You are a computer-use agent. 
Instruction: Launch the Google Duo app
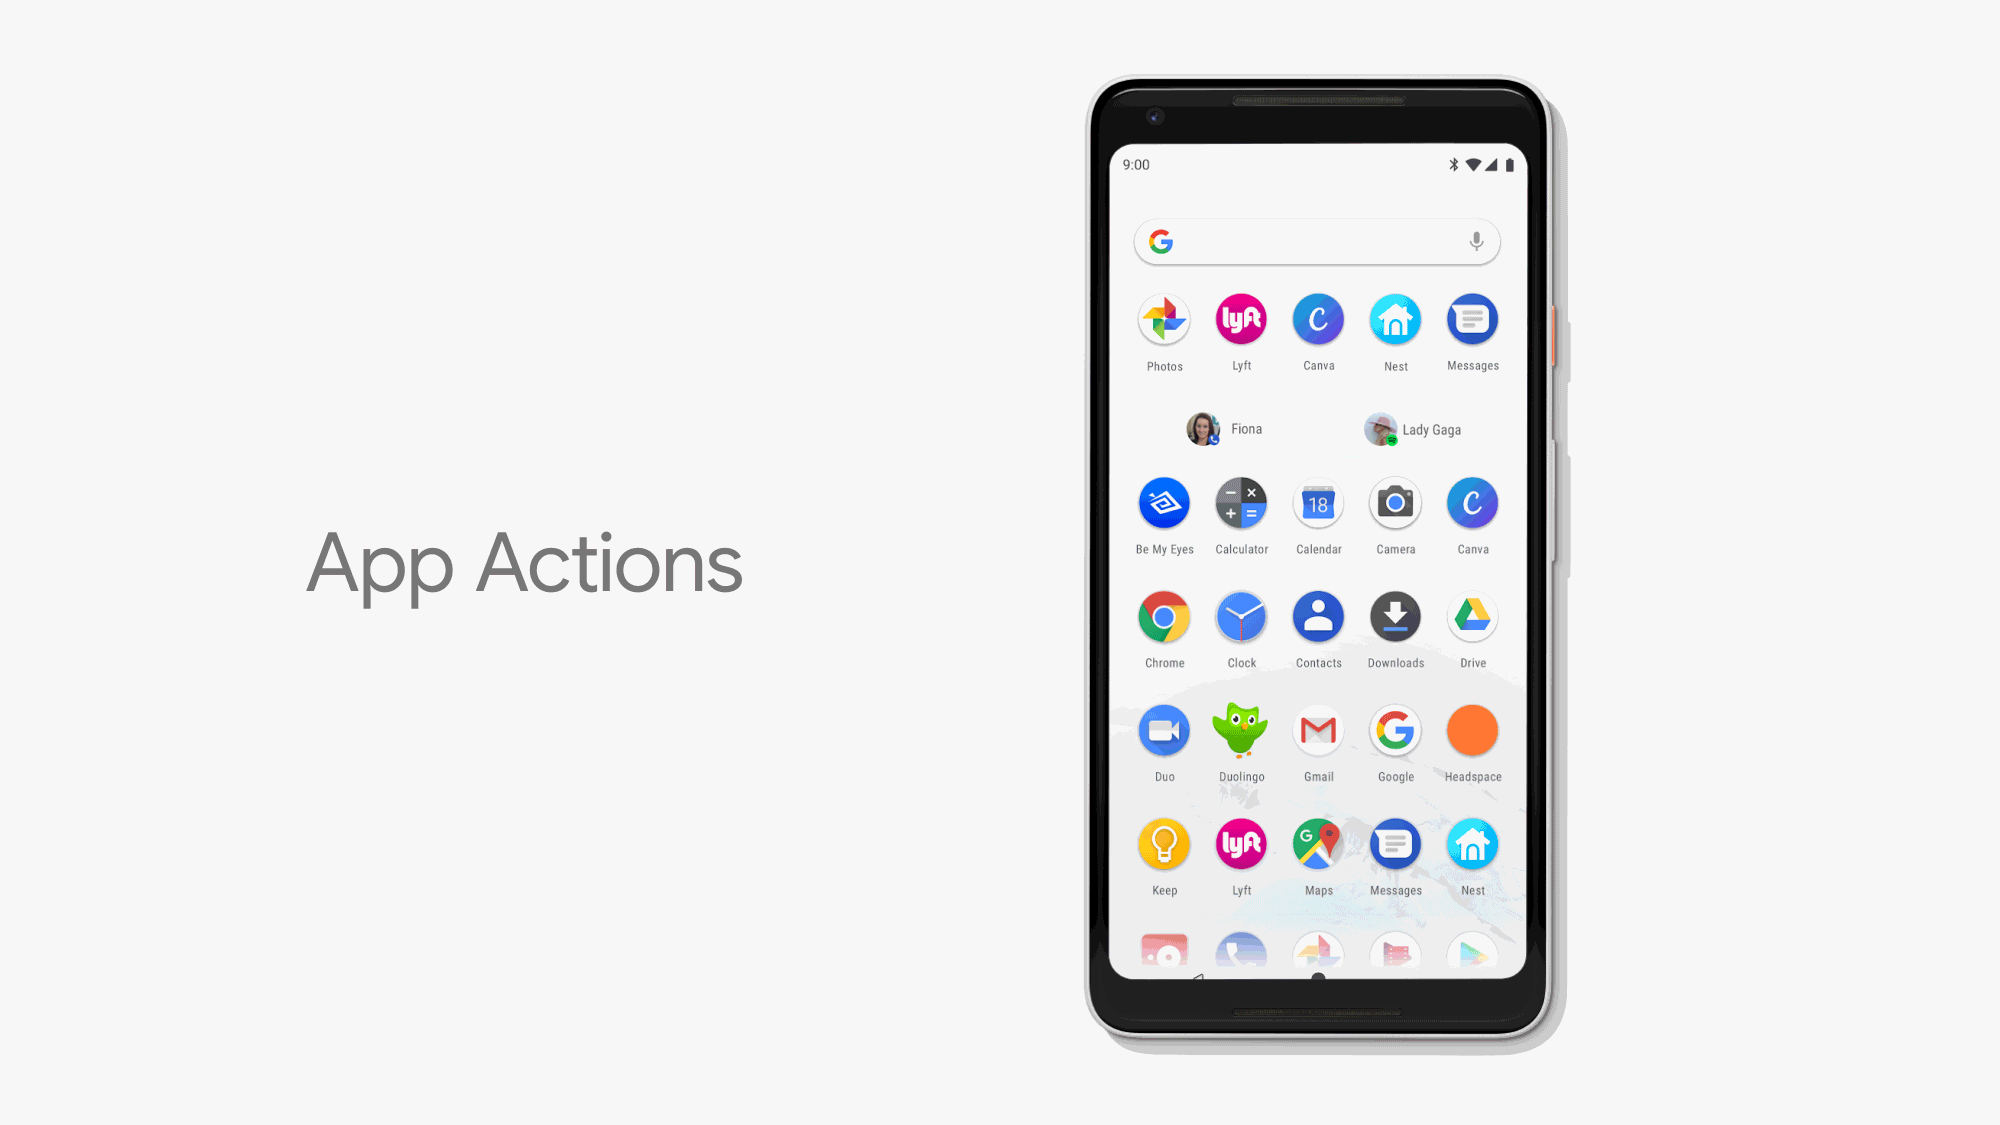pyautogui.click(x=1163, y=728)
